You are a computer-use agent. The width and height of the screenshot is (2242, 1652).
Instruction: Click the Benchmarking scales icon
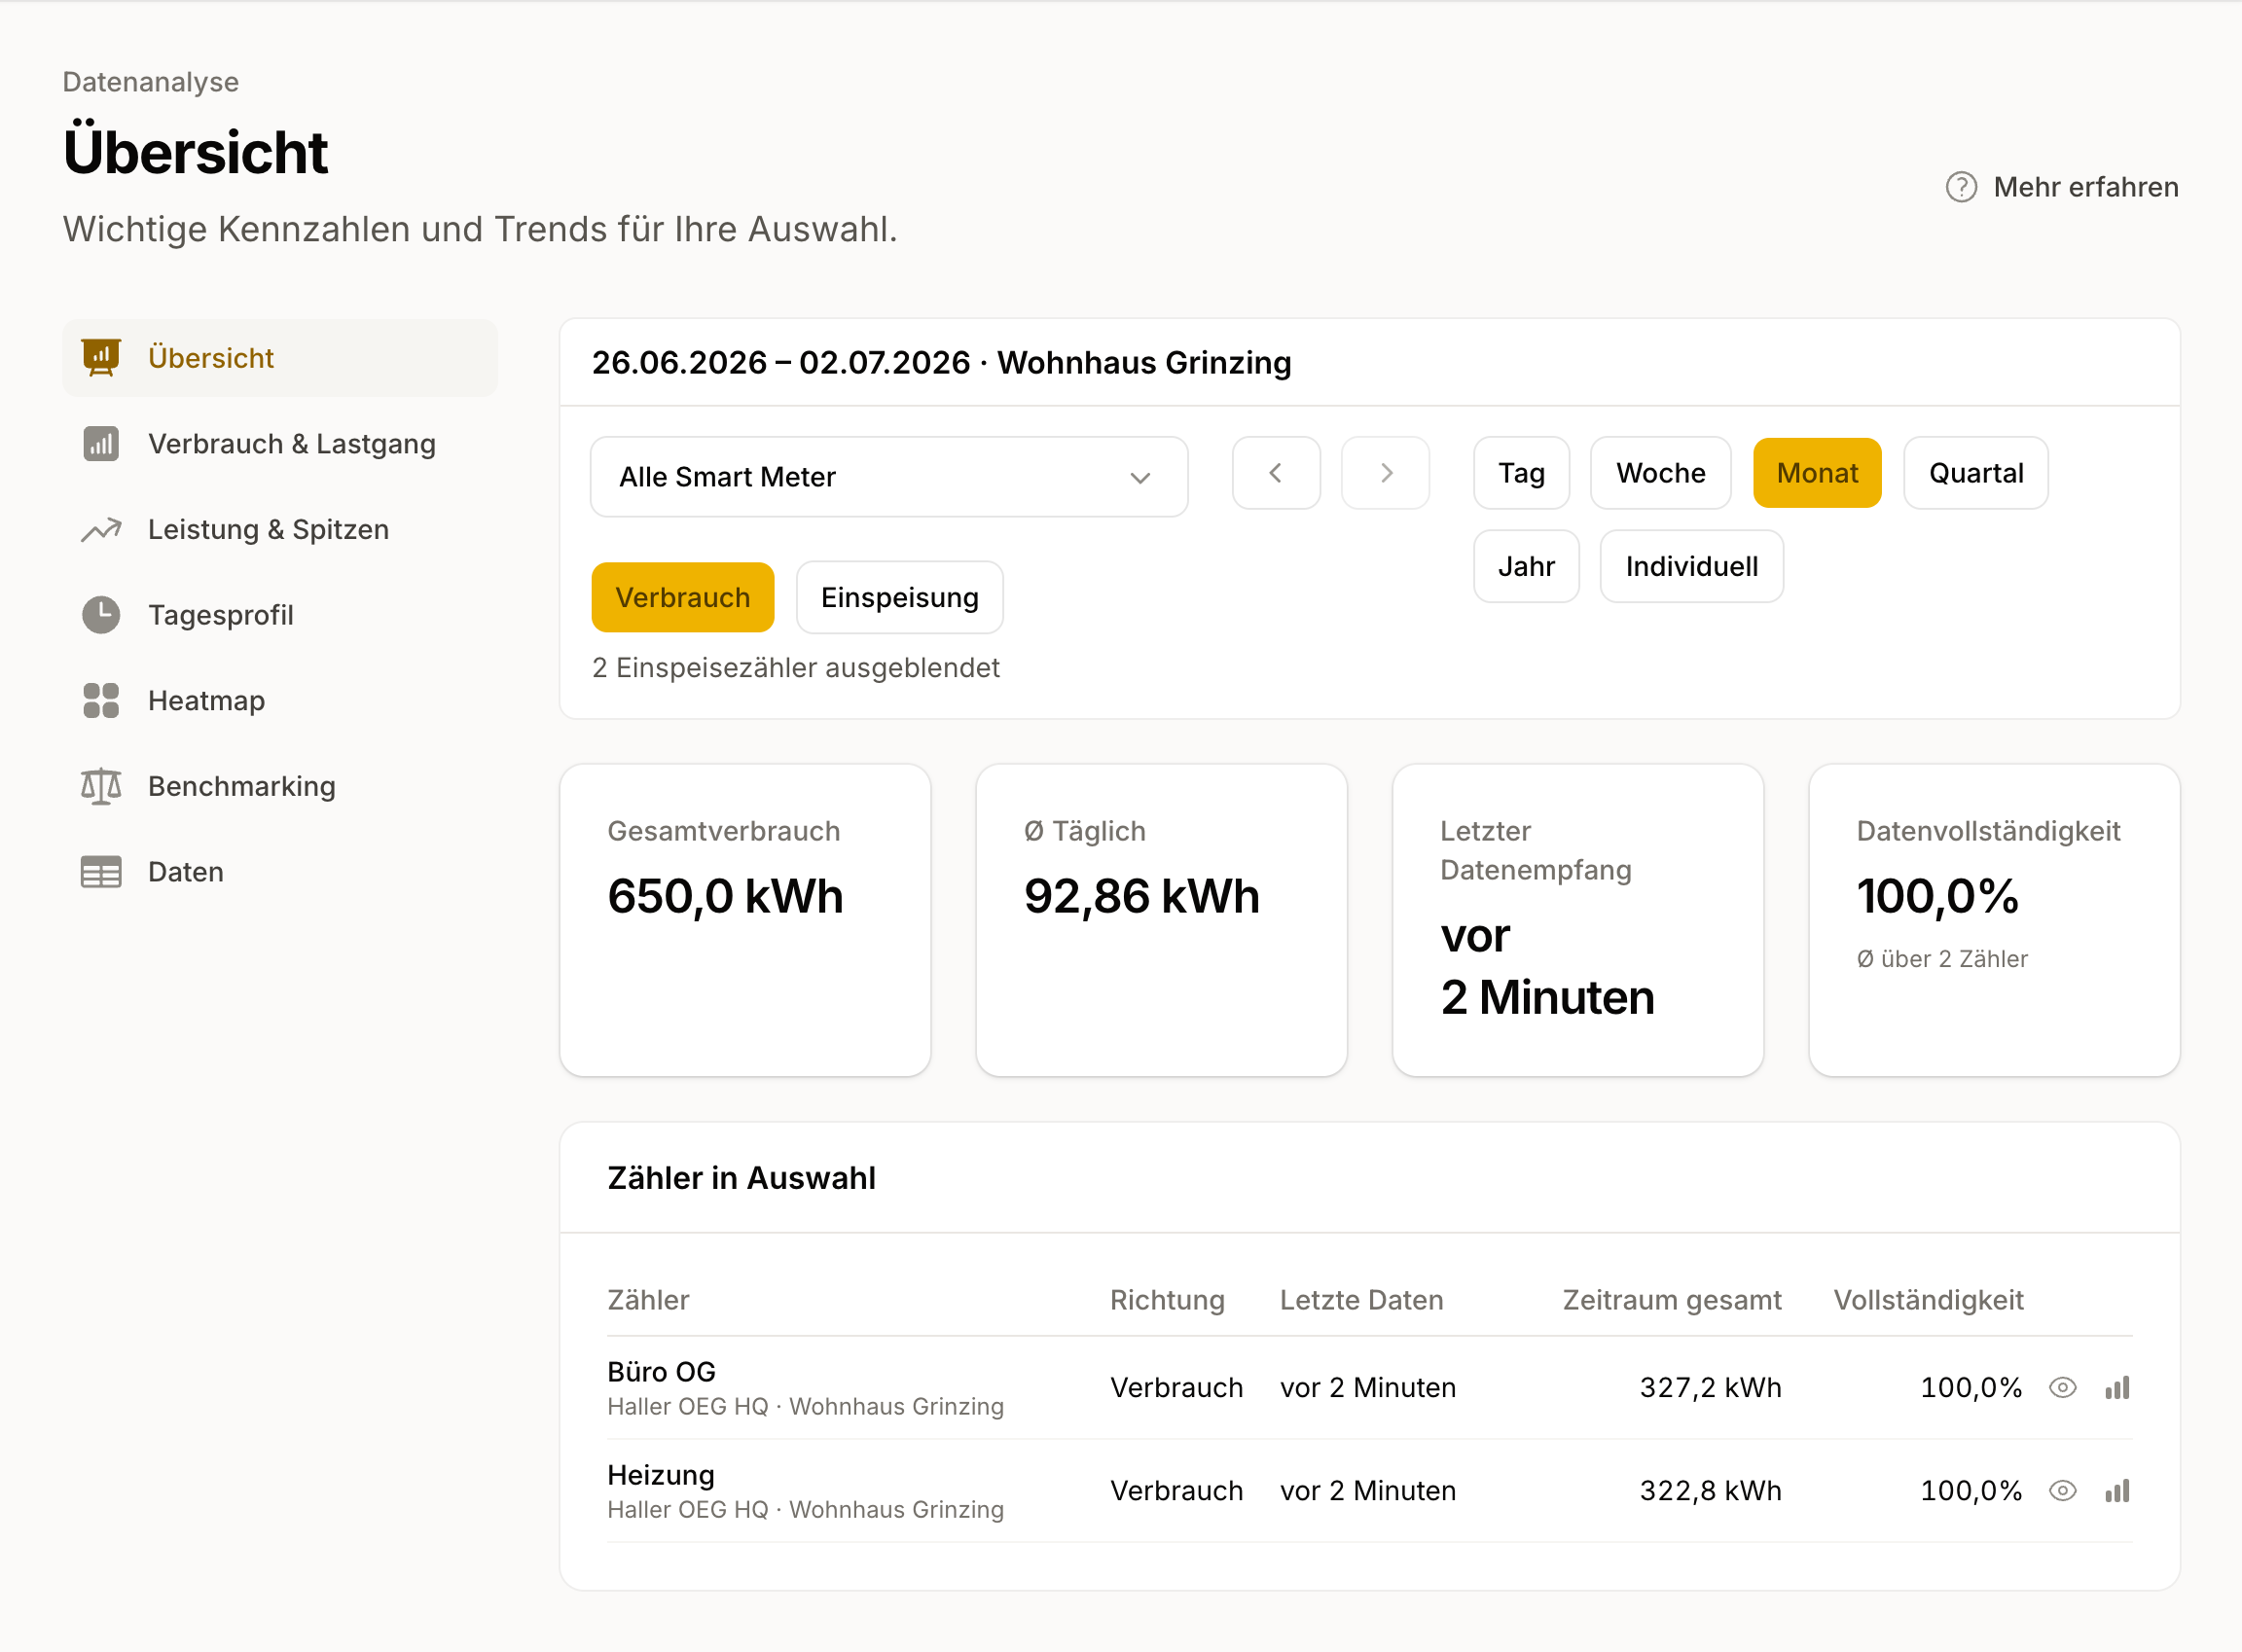(101, 787)
